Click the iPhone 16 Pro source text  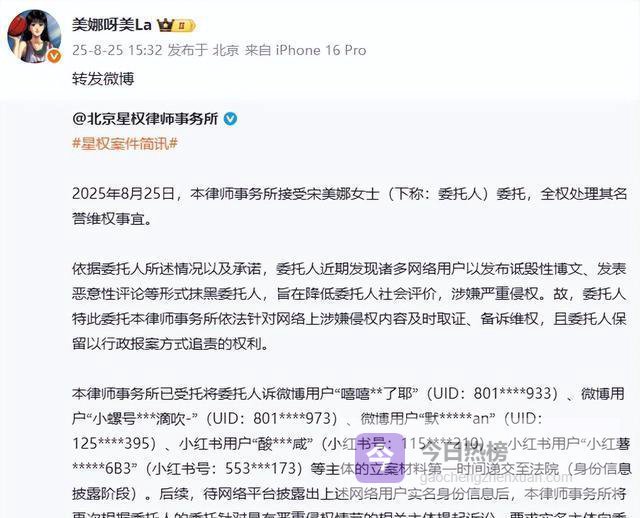tap(321, 50)
